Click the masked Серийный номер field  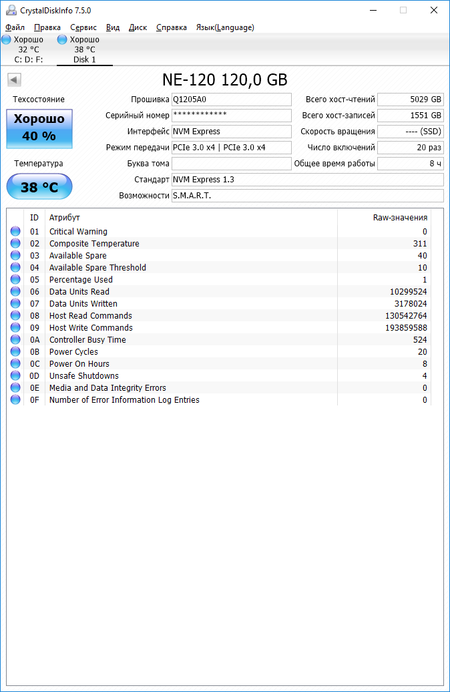click(x=231, y=115)
